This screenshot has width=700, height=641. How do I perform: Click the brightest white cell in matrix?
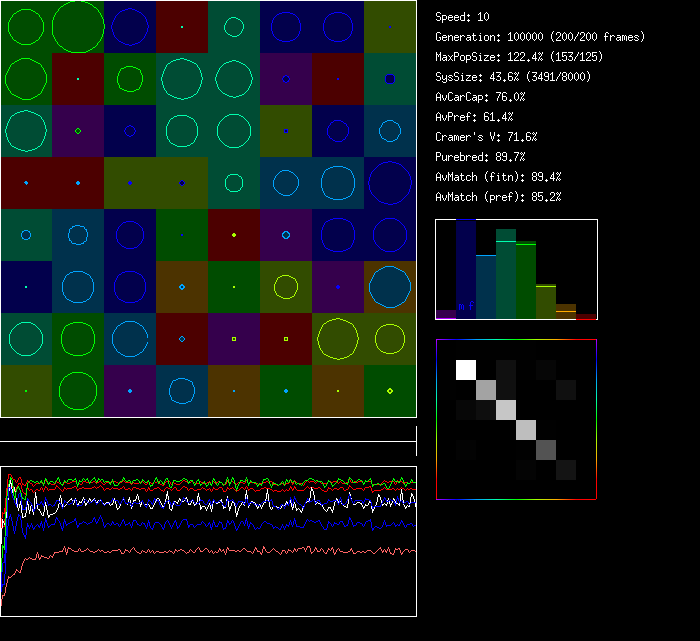point(466,370)
